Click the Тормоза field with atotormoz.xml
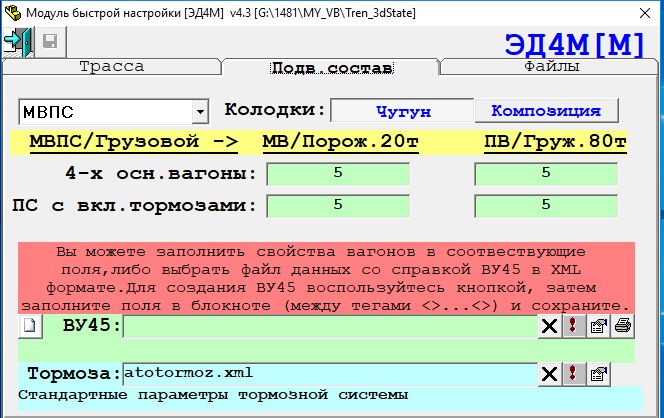The width and height of the screenshot is (664, 418). point(330,374)
